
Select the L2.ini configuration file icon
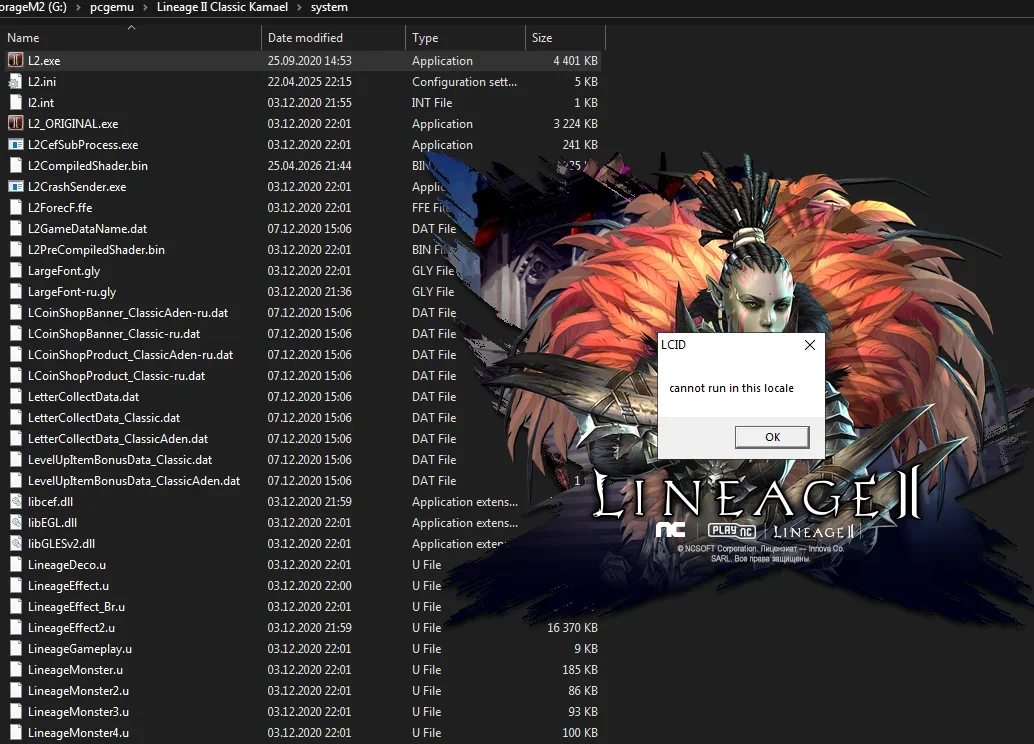tap(16, 81)
